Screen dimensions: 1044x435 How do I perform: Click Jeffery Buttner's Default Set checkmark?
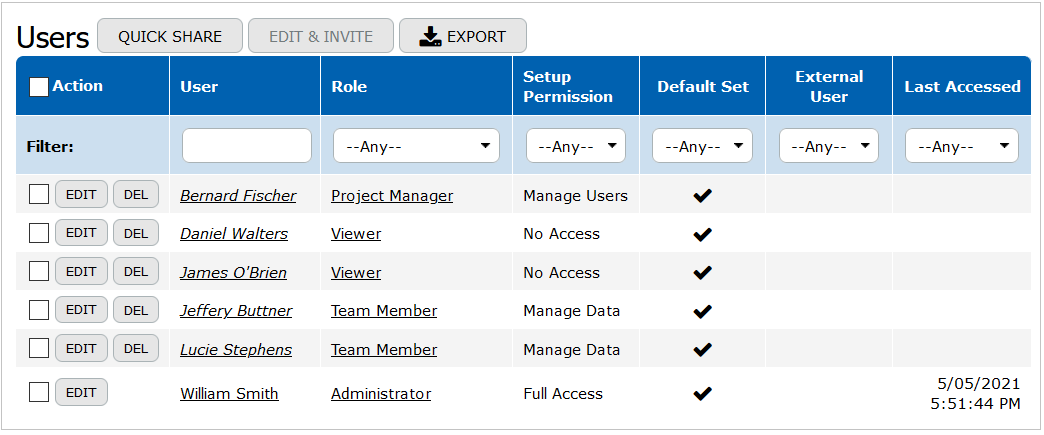click(702, 311)
